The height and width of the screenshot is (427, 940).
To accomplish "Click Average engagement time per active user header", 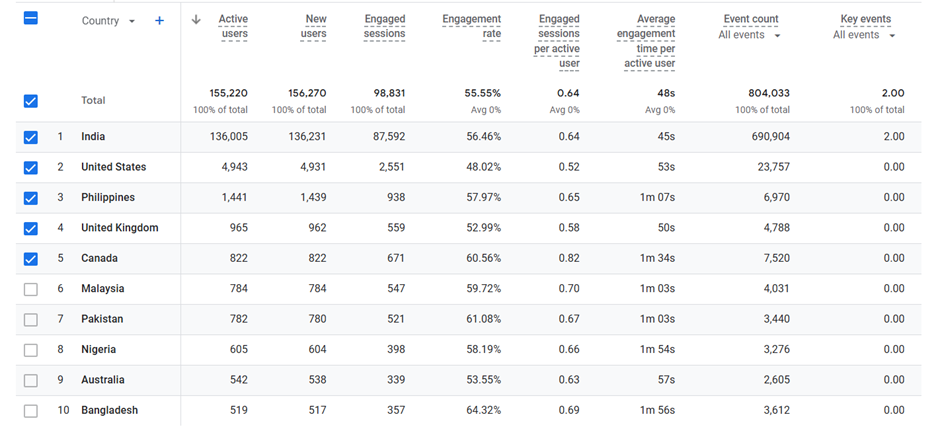I will (x=649, y=41).
